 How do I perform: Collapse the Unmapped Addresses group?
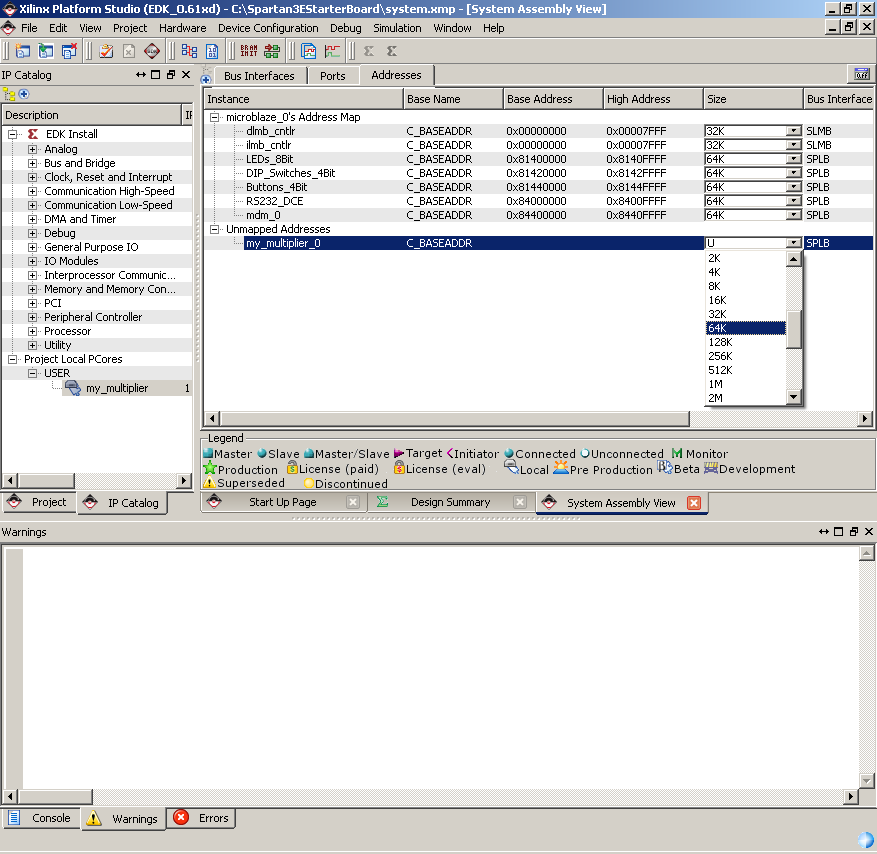(x=214, y=229)
